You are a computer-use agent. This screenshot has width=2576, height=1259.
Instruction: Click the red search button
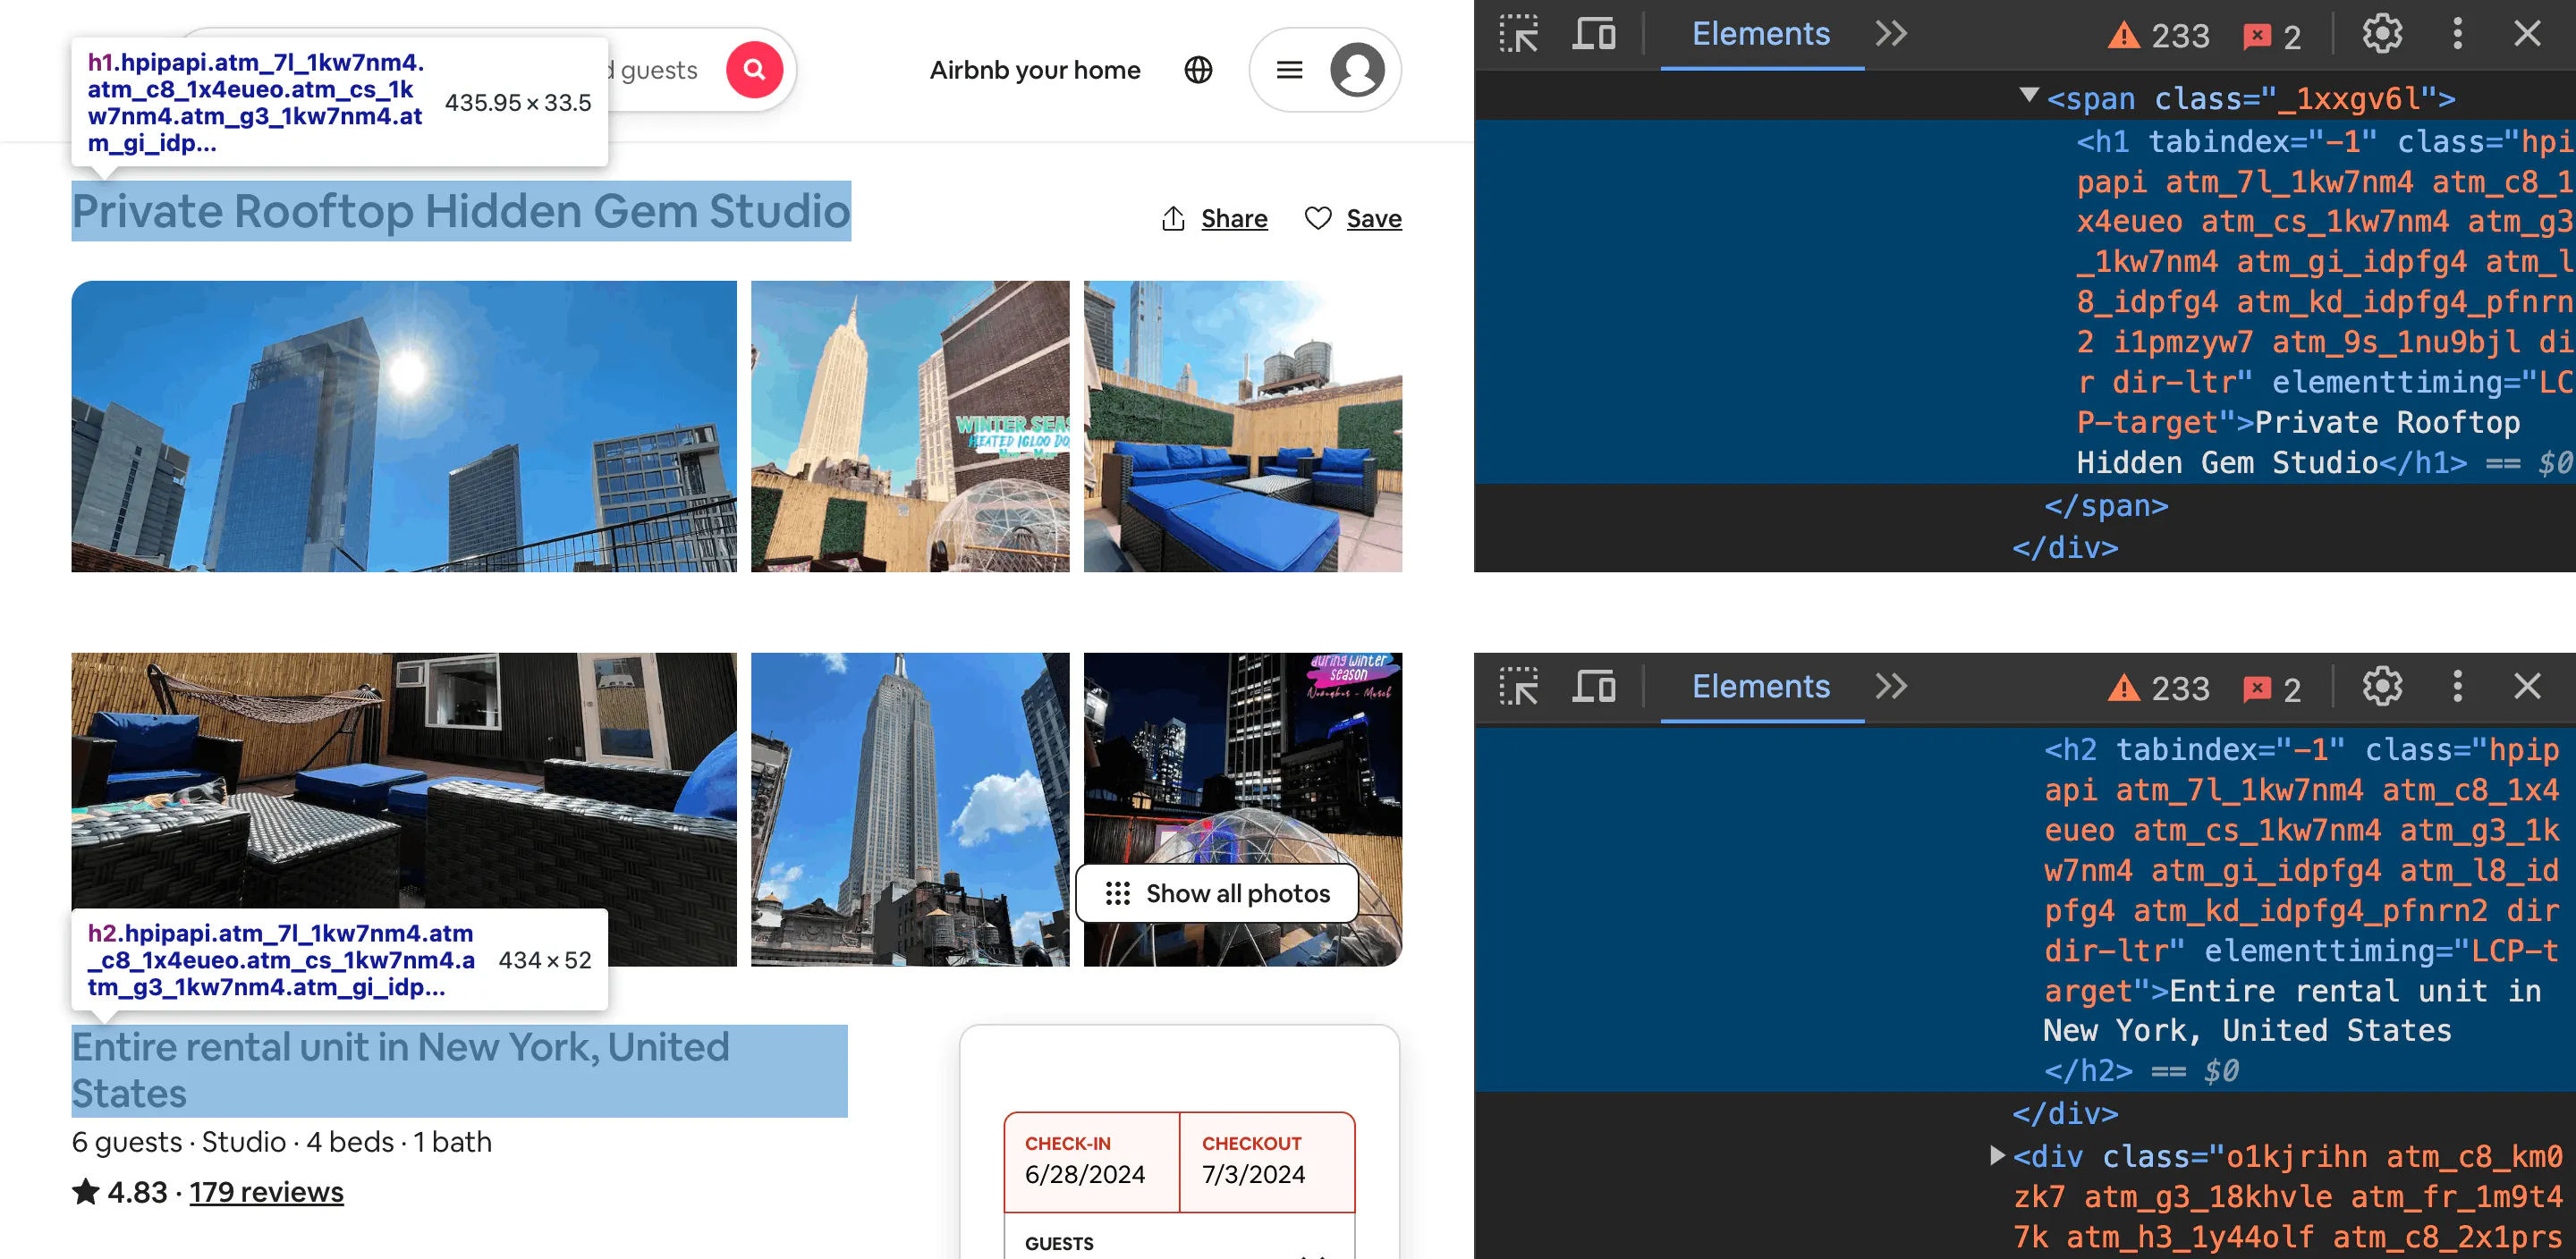pyautogui.click(x=755, y=69)
